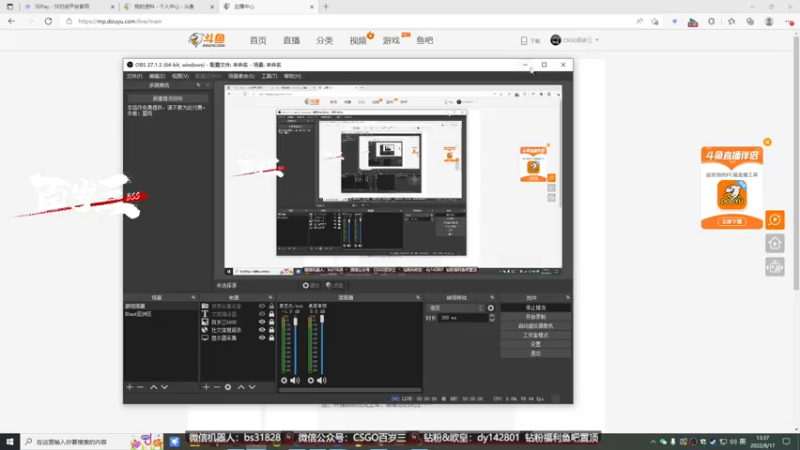Click the 桌面音频 volume slider
The image size is (800, 450).
[x=322, y=344]
